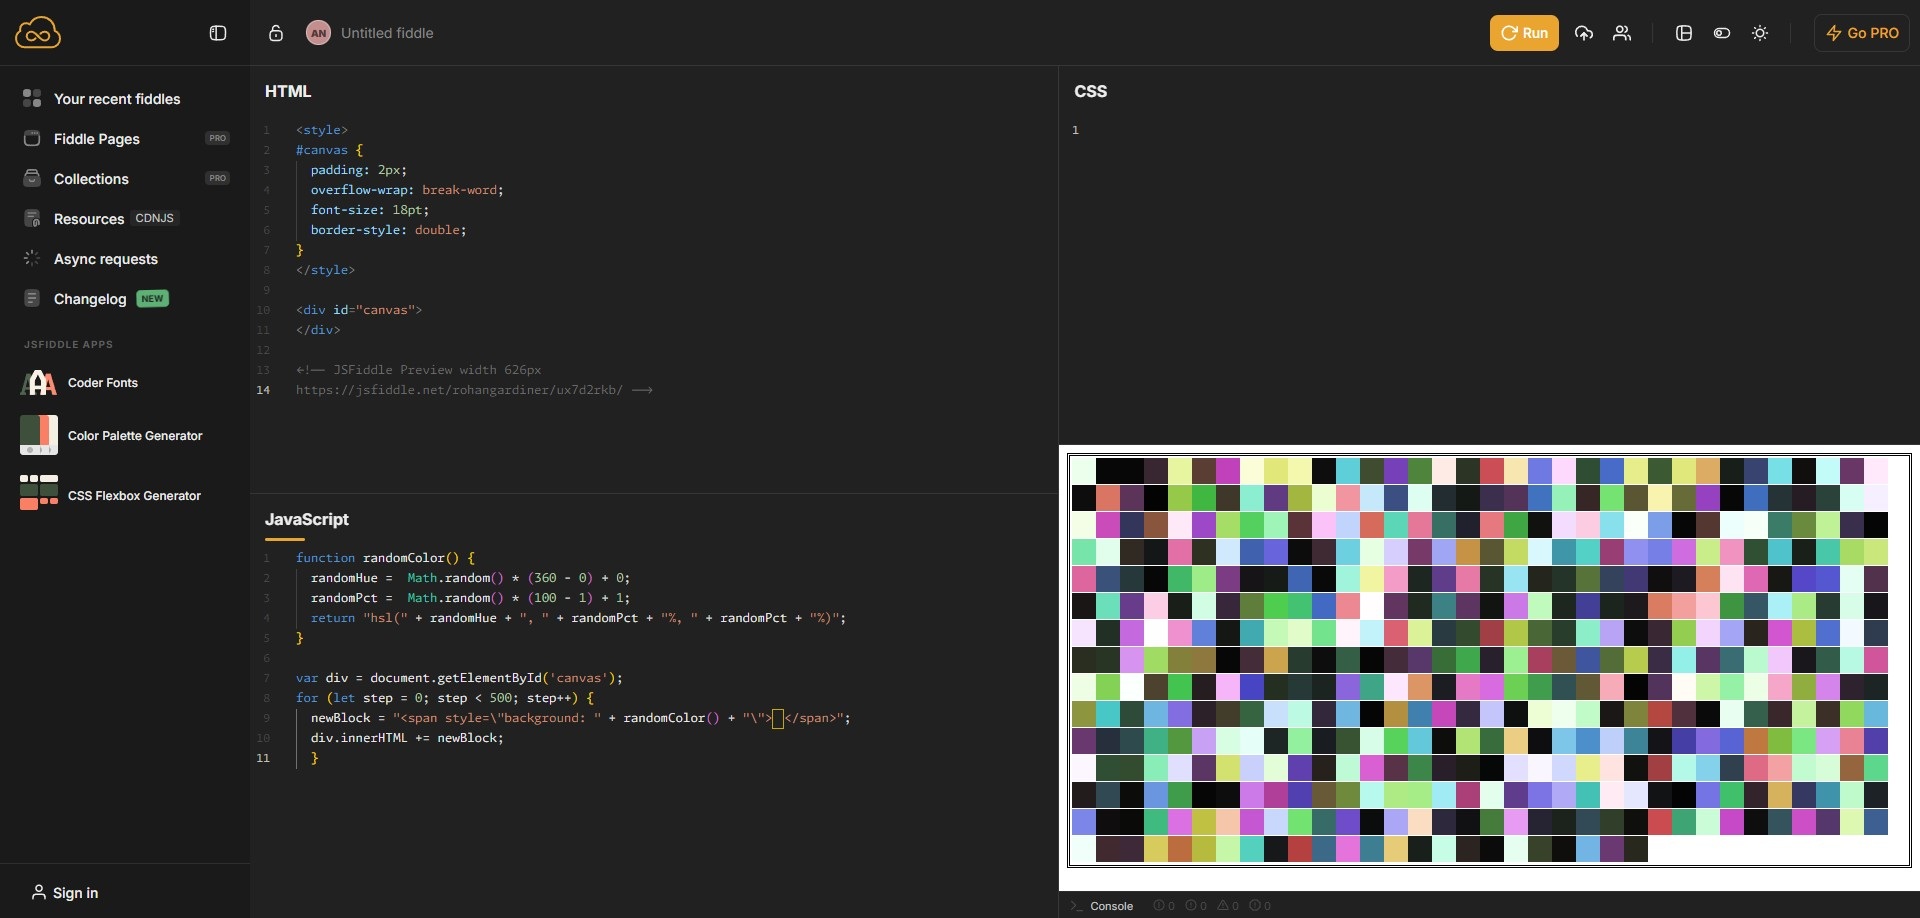Click the Coder Fonts logo icon
Image resolution: width=1920 pixels, height=918 pixels.
[39, 383]
